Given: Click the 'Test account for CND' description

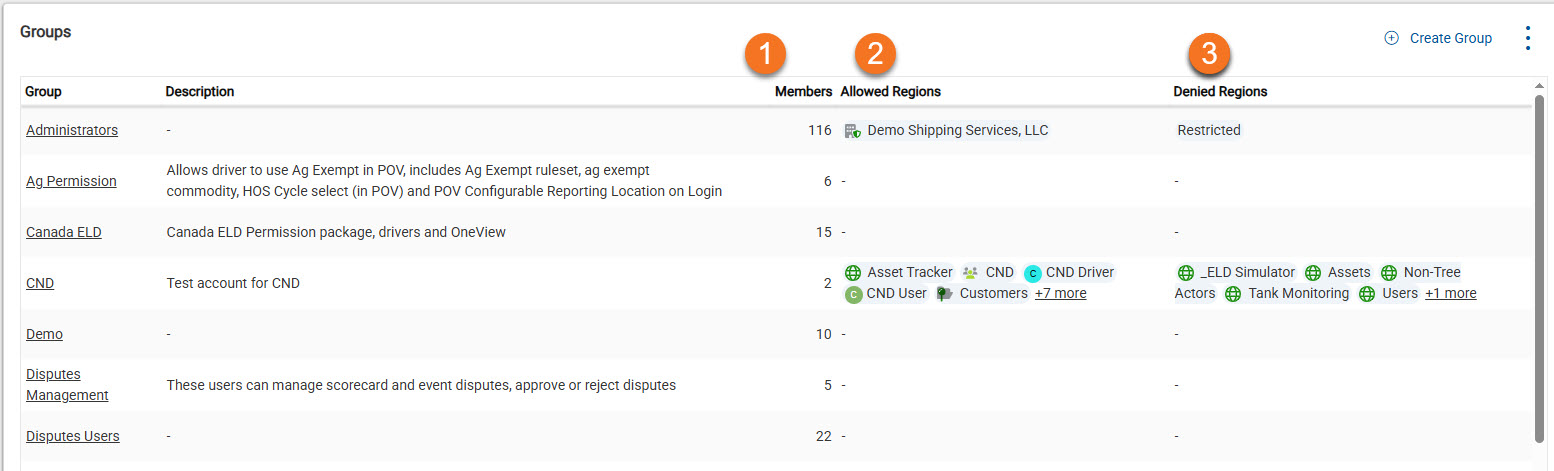Looking at the screenshot, I should pos(233,283).
